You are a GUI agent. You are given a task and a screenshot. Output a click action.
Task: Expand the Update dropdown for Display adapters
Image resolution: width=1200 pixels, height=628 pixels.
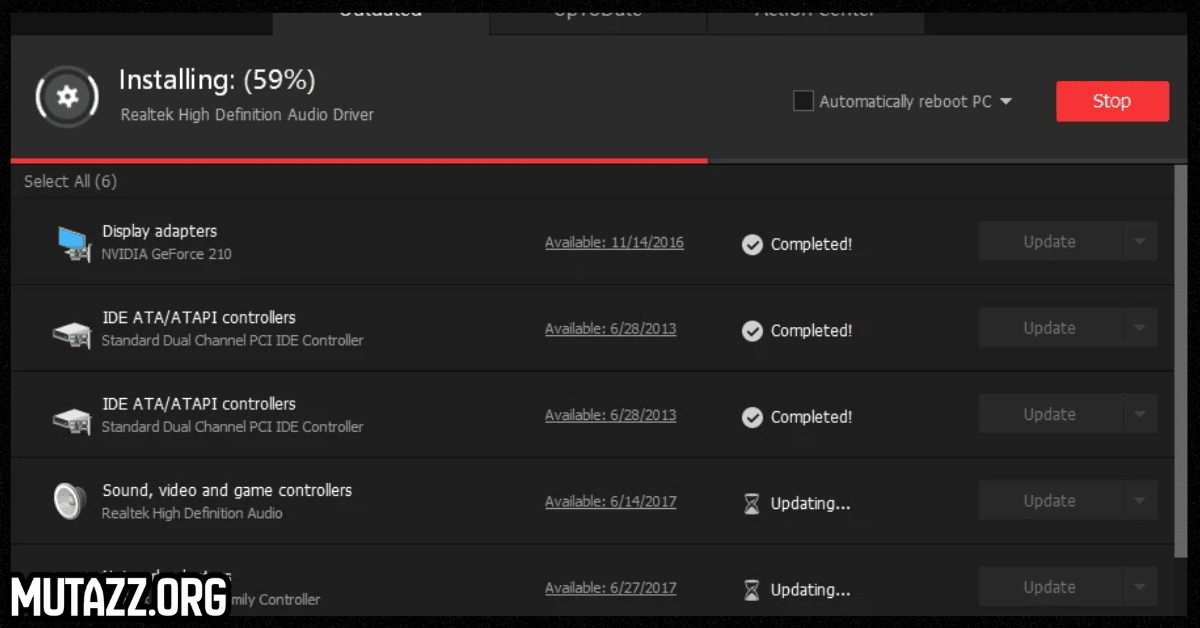[x=1140, y=241]
